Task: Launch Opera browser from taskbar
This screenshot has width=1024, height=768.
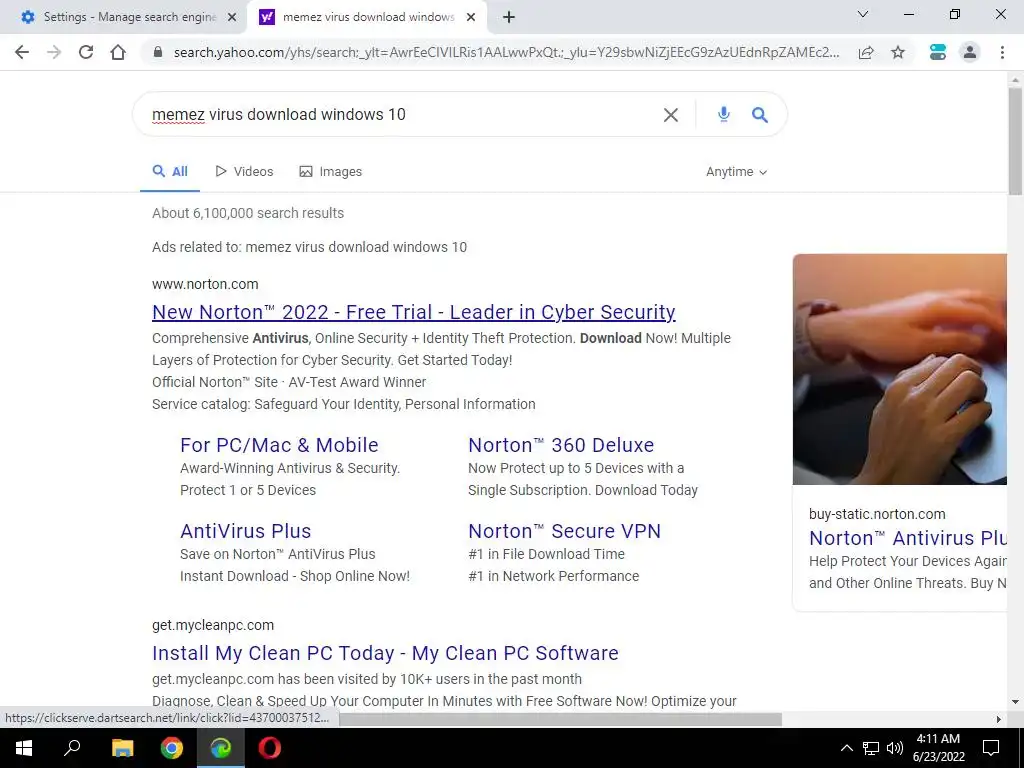Action: click(269, 748)
